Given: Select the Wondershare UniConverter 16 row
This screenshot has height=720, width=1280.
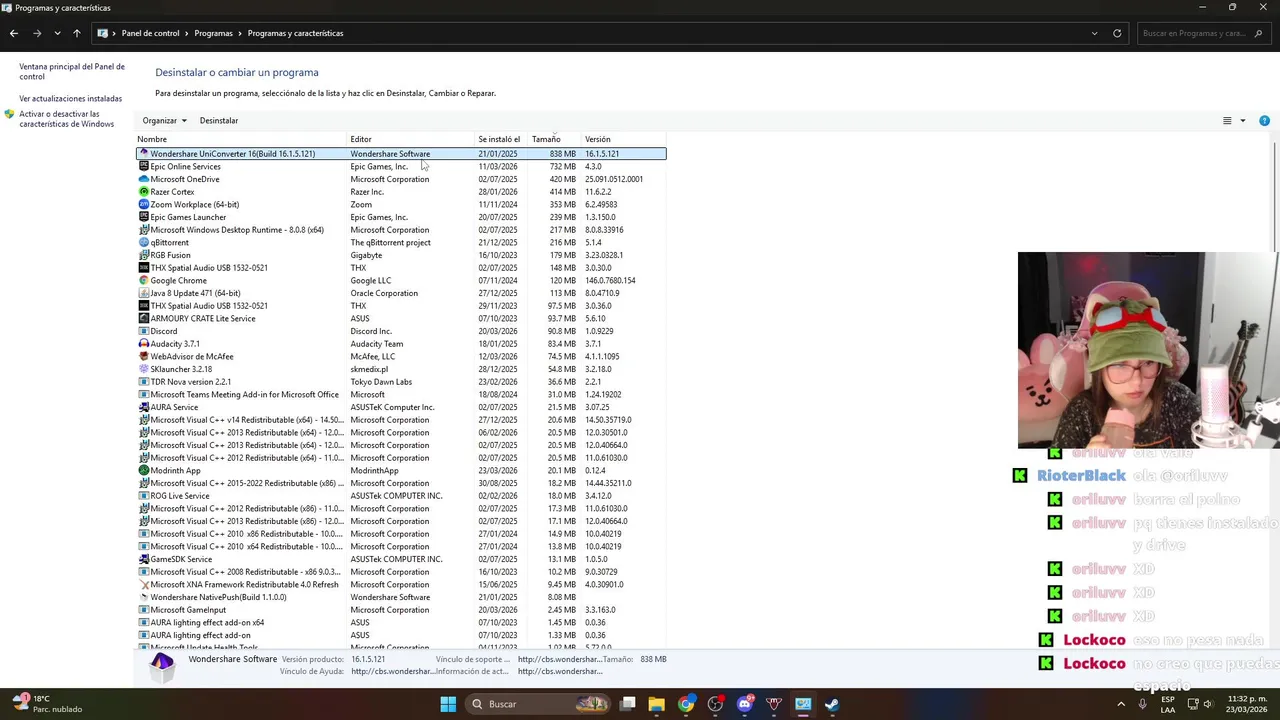Looking at the screenshot, I should pyautogui.click(x=401, y=154).
